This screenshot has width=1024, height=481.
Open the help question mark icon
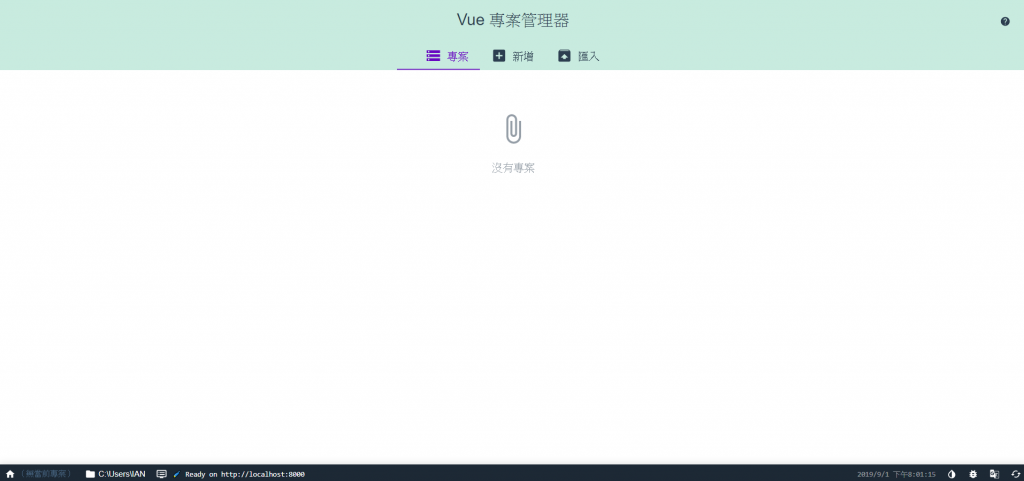pyautogui.click(x=1005, y=22)
